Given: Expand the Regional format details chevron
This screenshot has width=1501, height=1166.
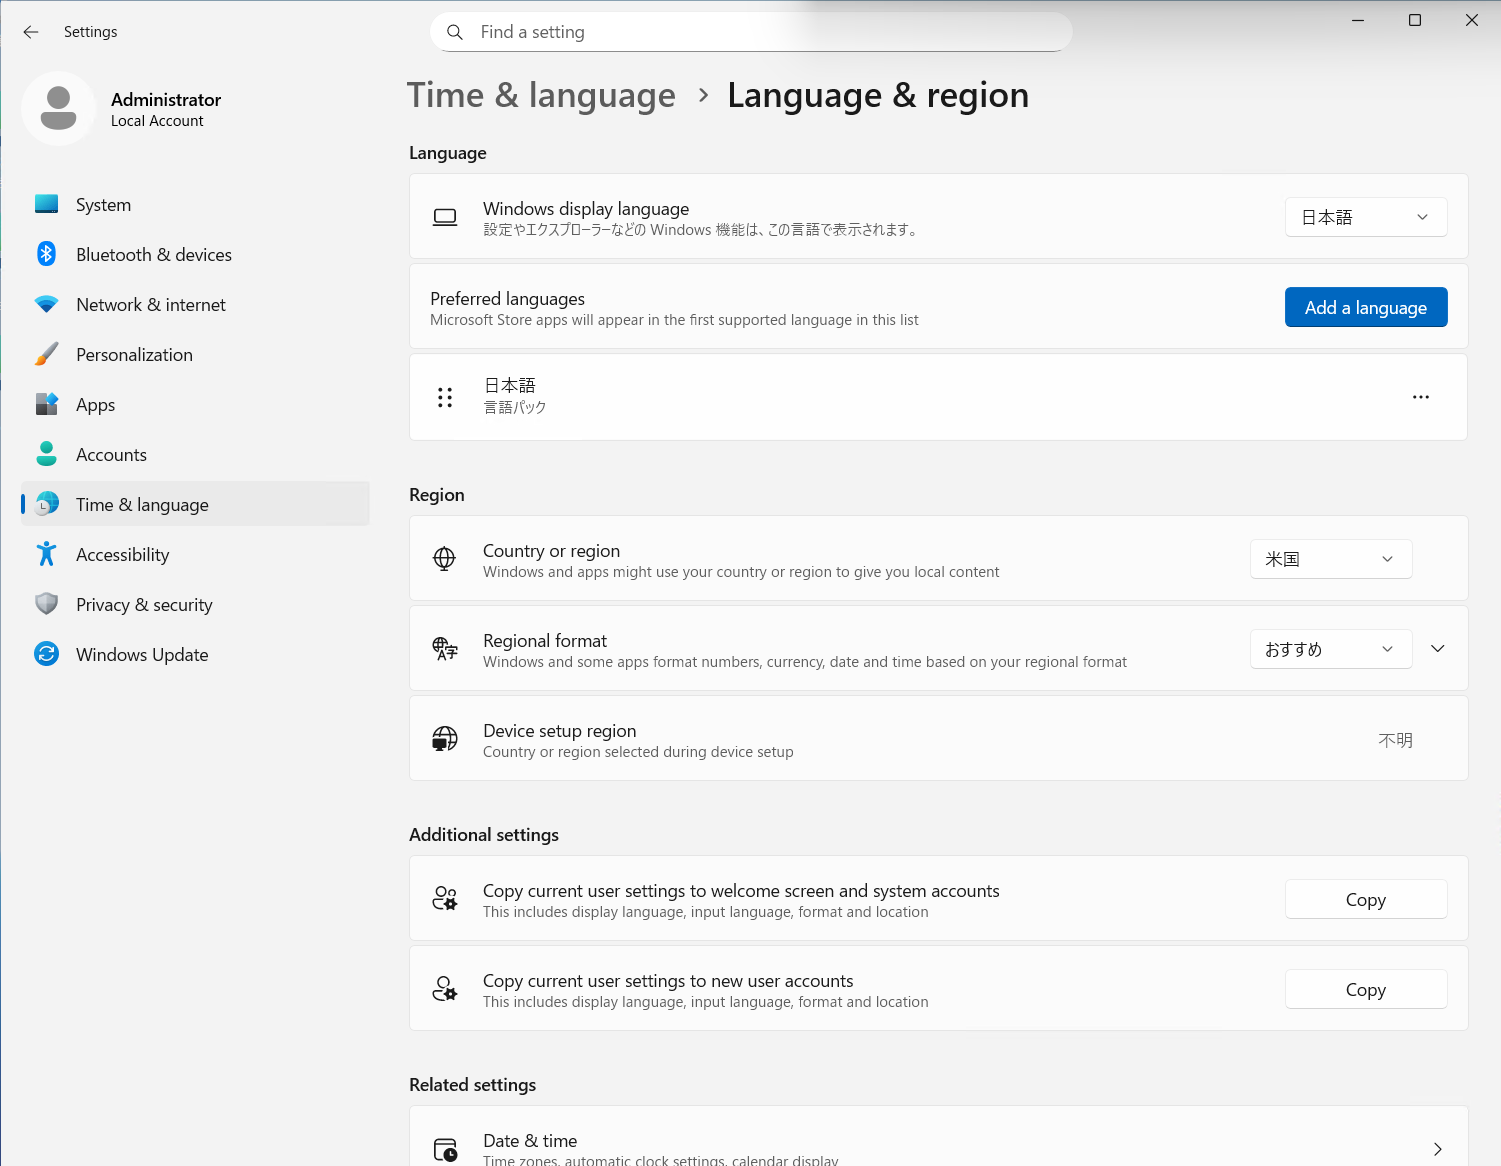Looking at the screenshot, I should 1438,649.
